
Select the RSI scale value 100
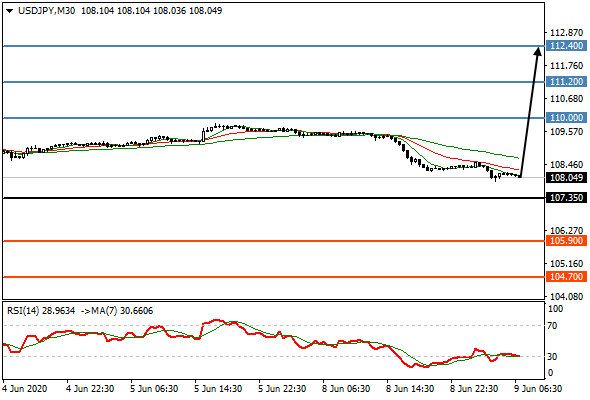pyautogui.click(x=556, y=309)
